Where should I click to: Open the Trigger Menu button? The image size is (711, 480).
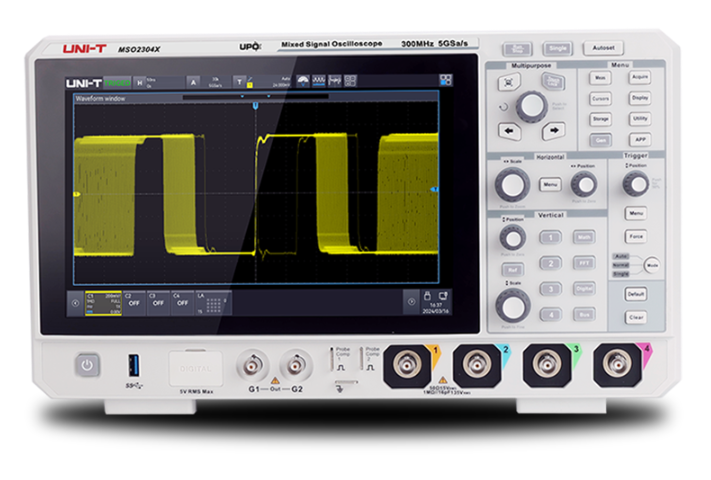point(635,213)
